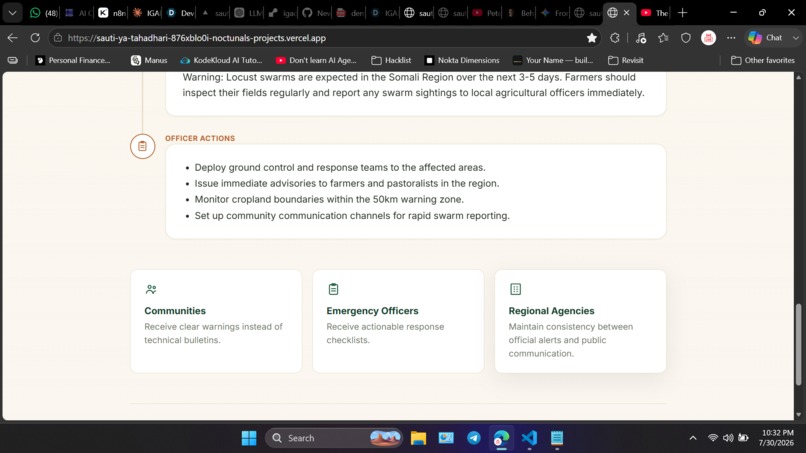
Task: Open the clock and date in the tray
Action: click(777, 438)
